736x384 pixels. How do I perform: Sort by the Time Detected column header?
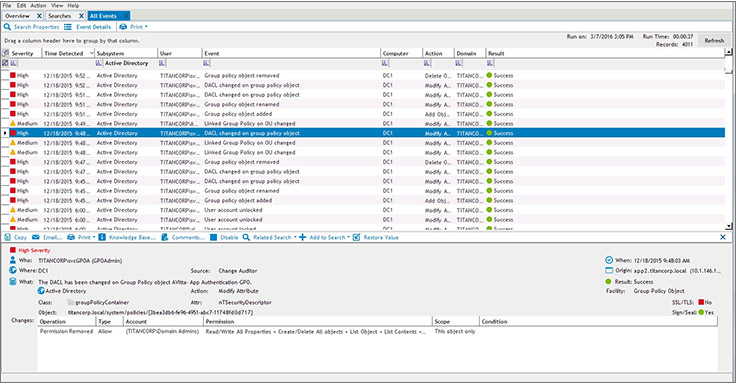[64, 54]
